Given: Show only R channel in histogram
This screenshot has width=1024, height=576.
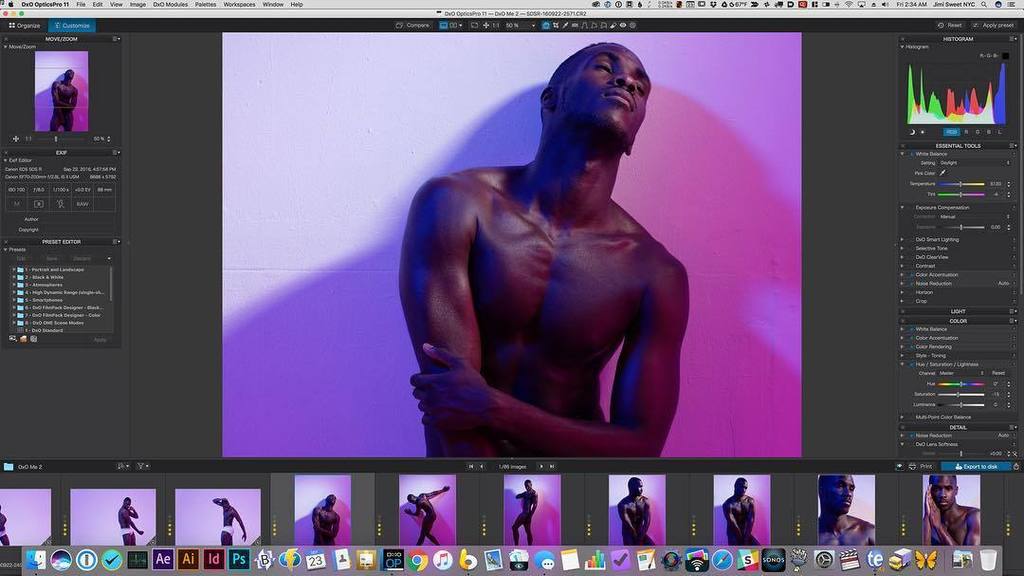Looking at the screenshot, I should (967, 132).
